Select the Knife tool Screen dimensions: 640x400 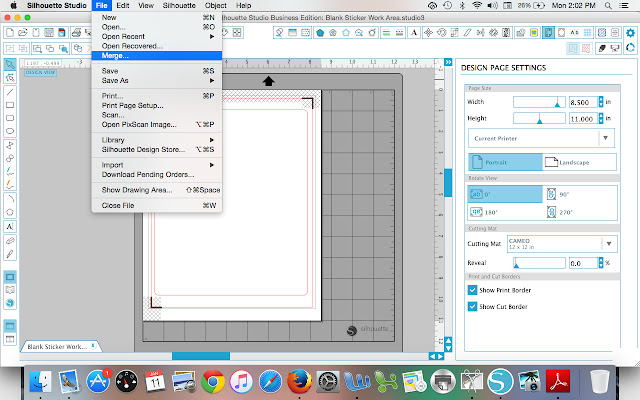[10, 254]
